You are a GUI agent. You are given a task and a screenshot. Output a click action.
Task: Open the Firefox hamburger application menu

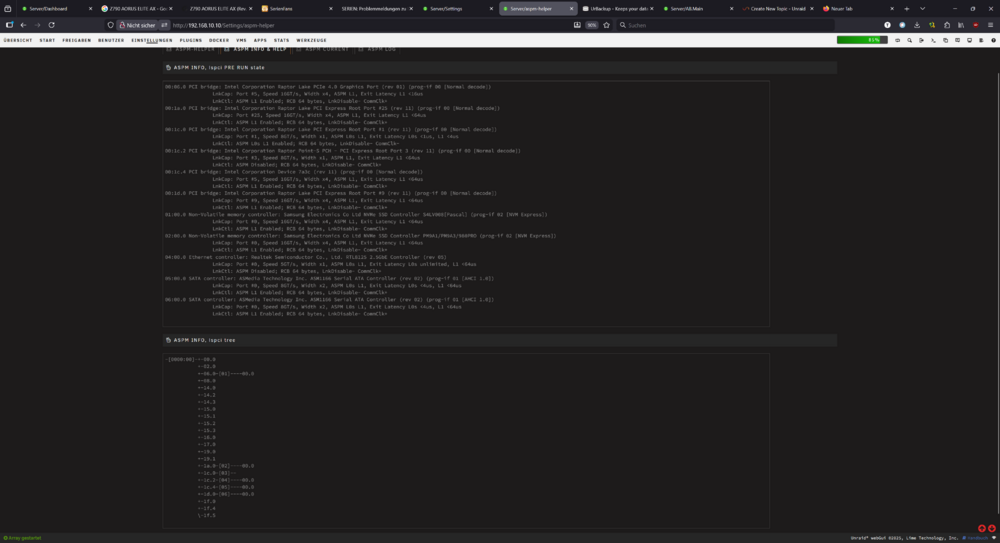(990, 26)
